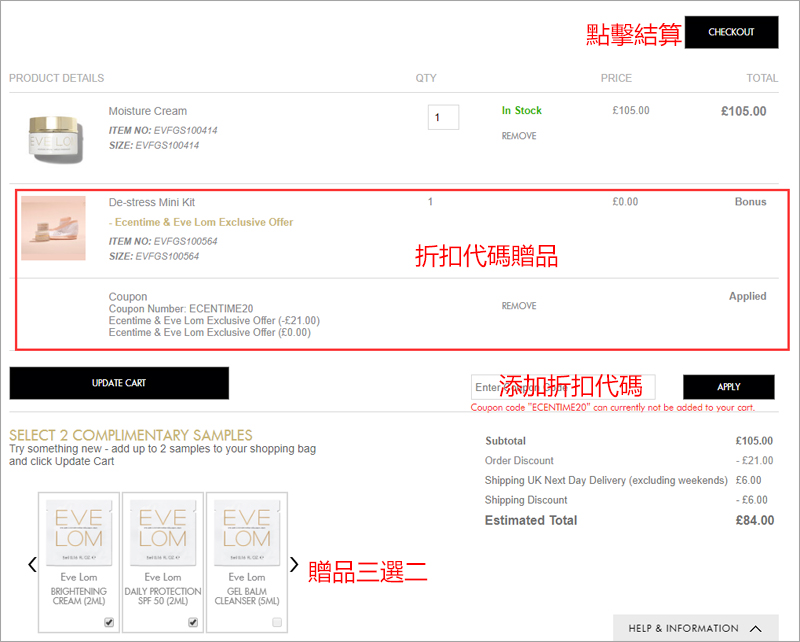The height and width of the screenshot is (642, 800).
Task: Remove the ECENTIME20 coupon
Action: click(519, 306)
